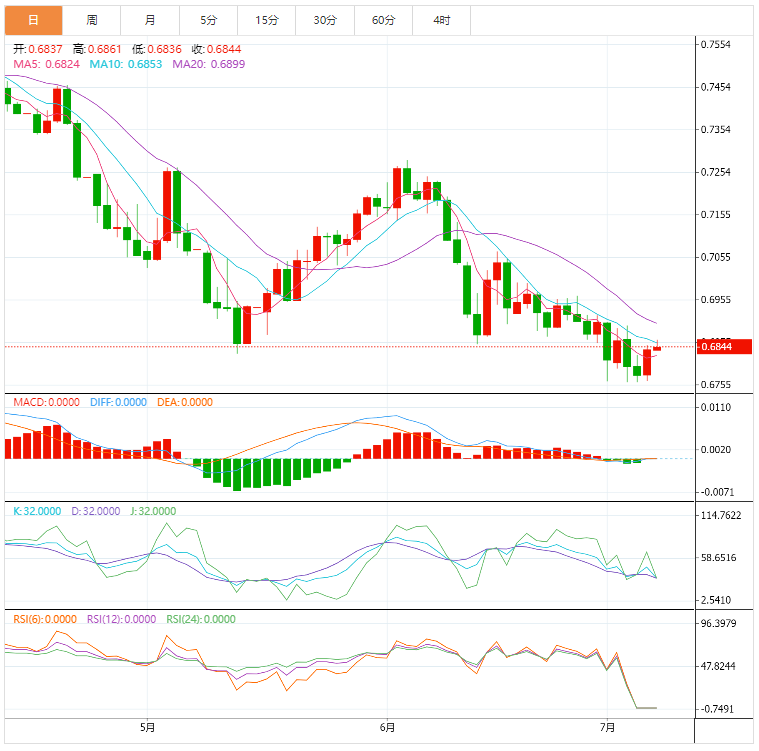Select the RSI(24) legend label

201,619
